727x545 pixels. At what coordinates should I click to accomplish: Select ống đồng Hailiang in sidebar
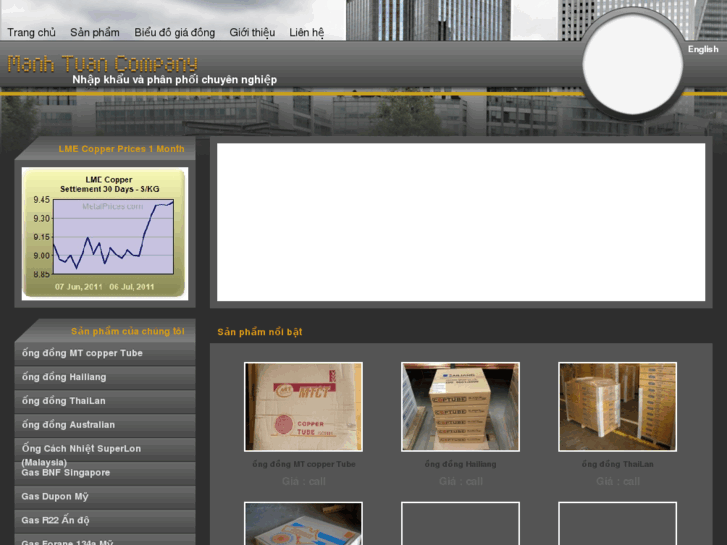pos(105,377)
